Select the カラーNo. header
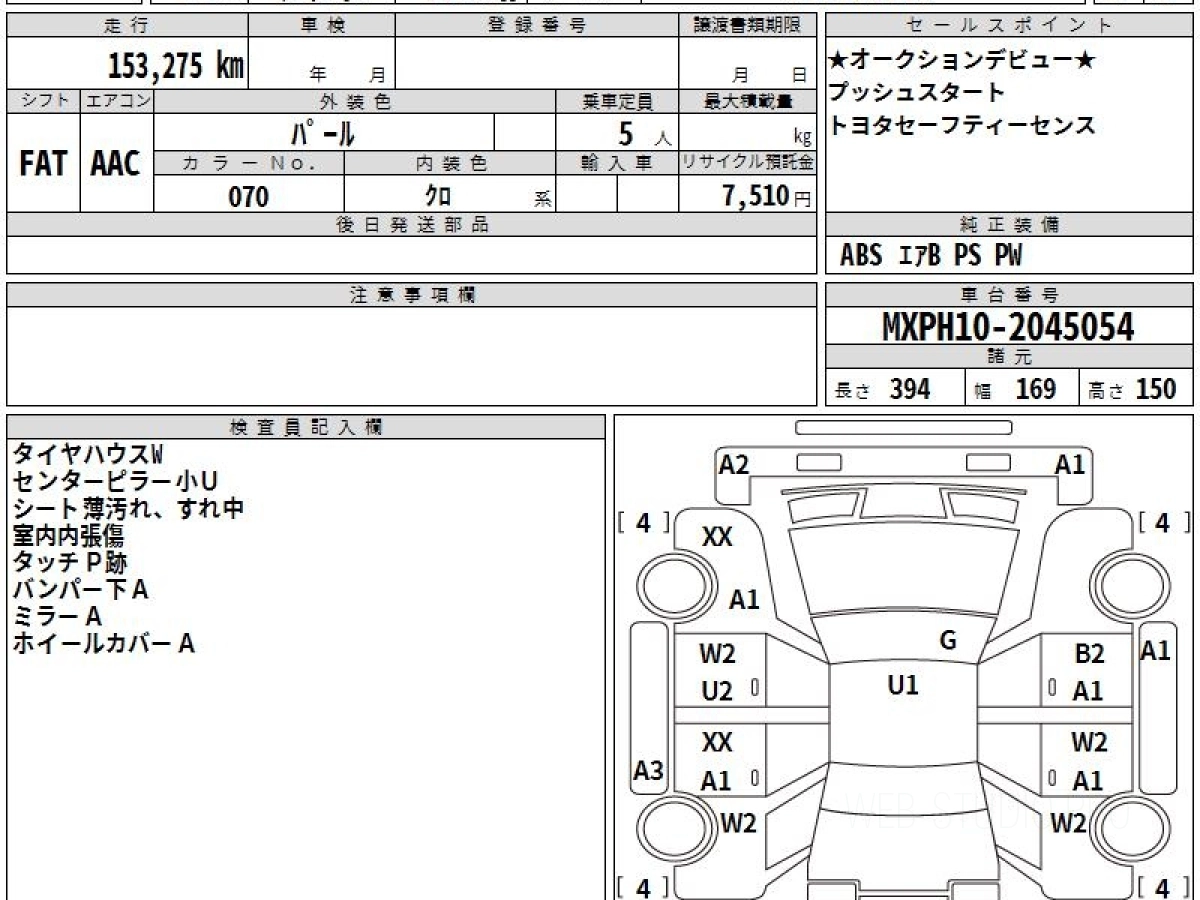This screenshot has height=900, width=1200. pos(249,163)
